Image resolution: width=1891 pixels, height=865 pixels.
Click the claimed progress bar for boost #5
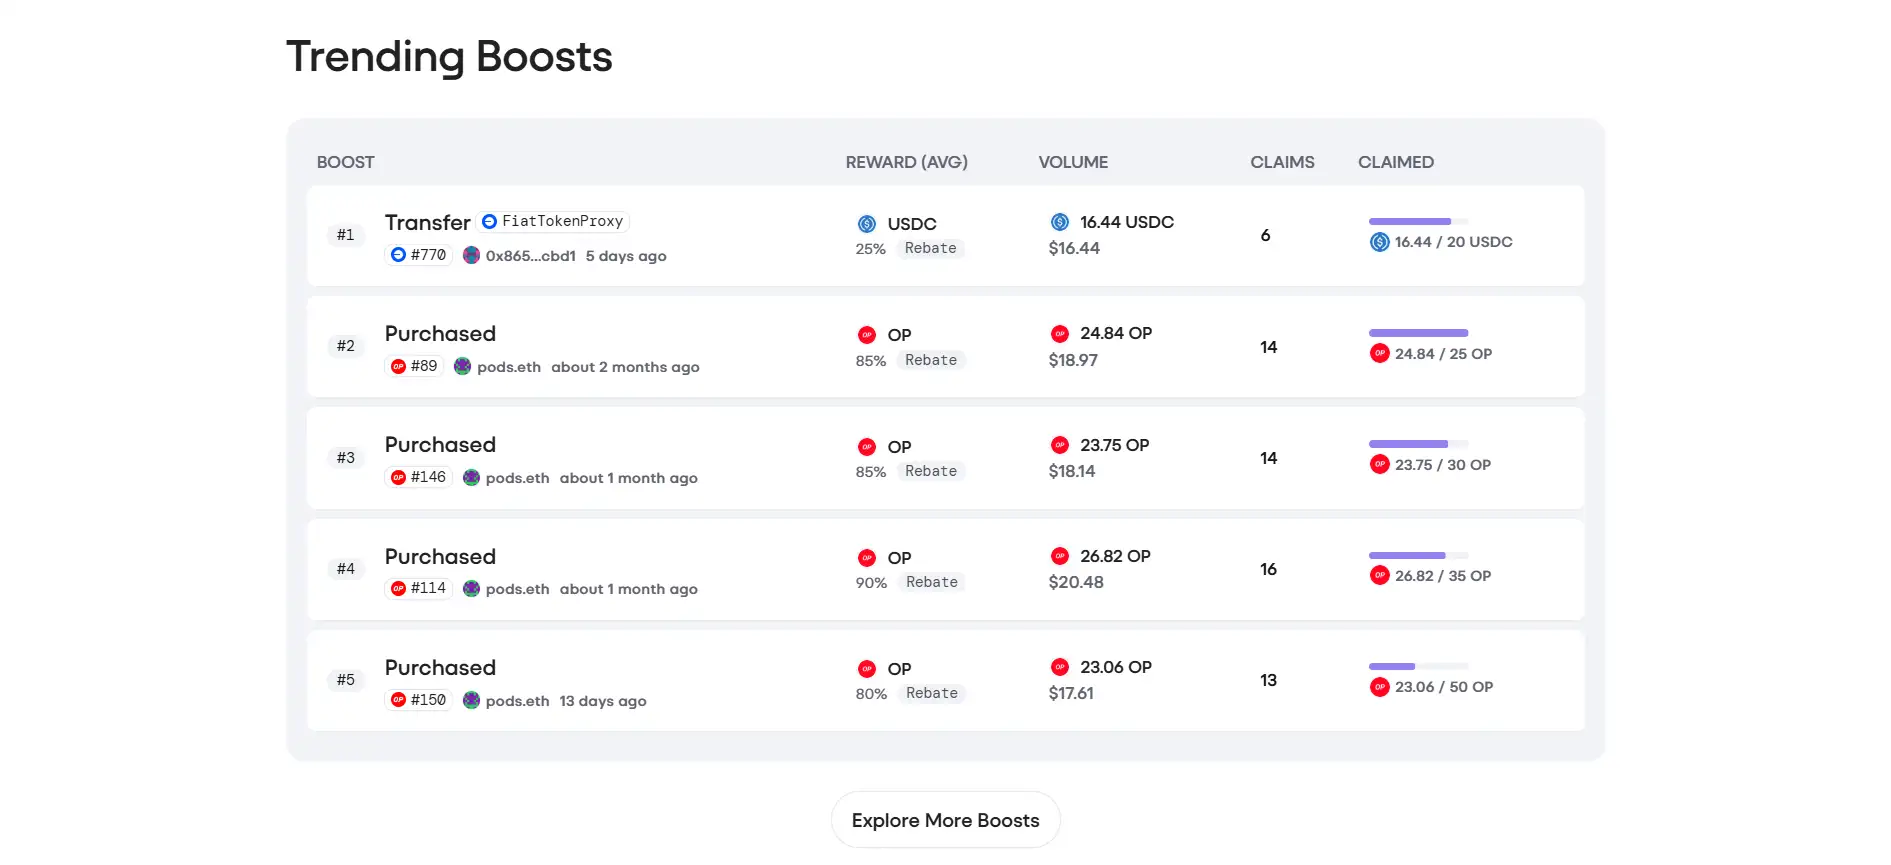tap(1417, 666)
